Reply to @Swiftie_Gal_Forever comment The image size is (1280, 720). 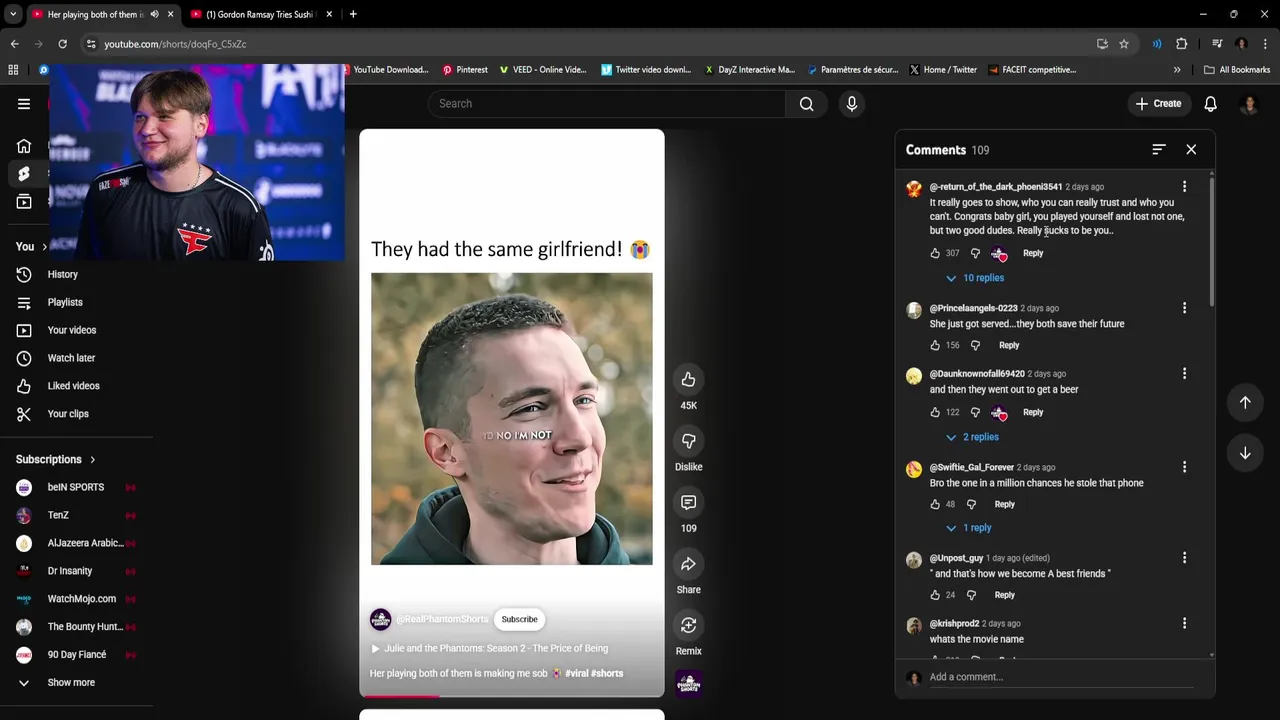[1005, 505]
